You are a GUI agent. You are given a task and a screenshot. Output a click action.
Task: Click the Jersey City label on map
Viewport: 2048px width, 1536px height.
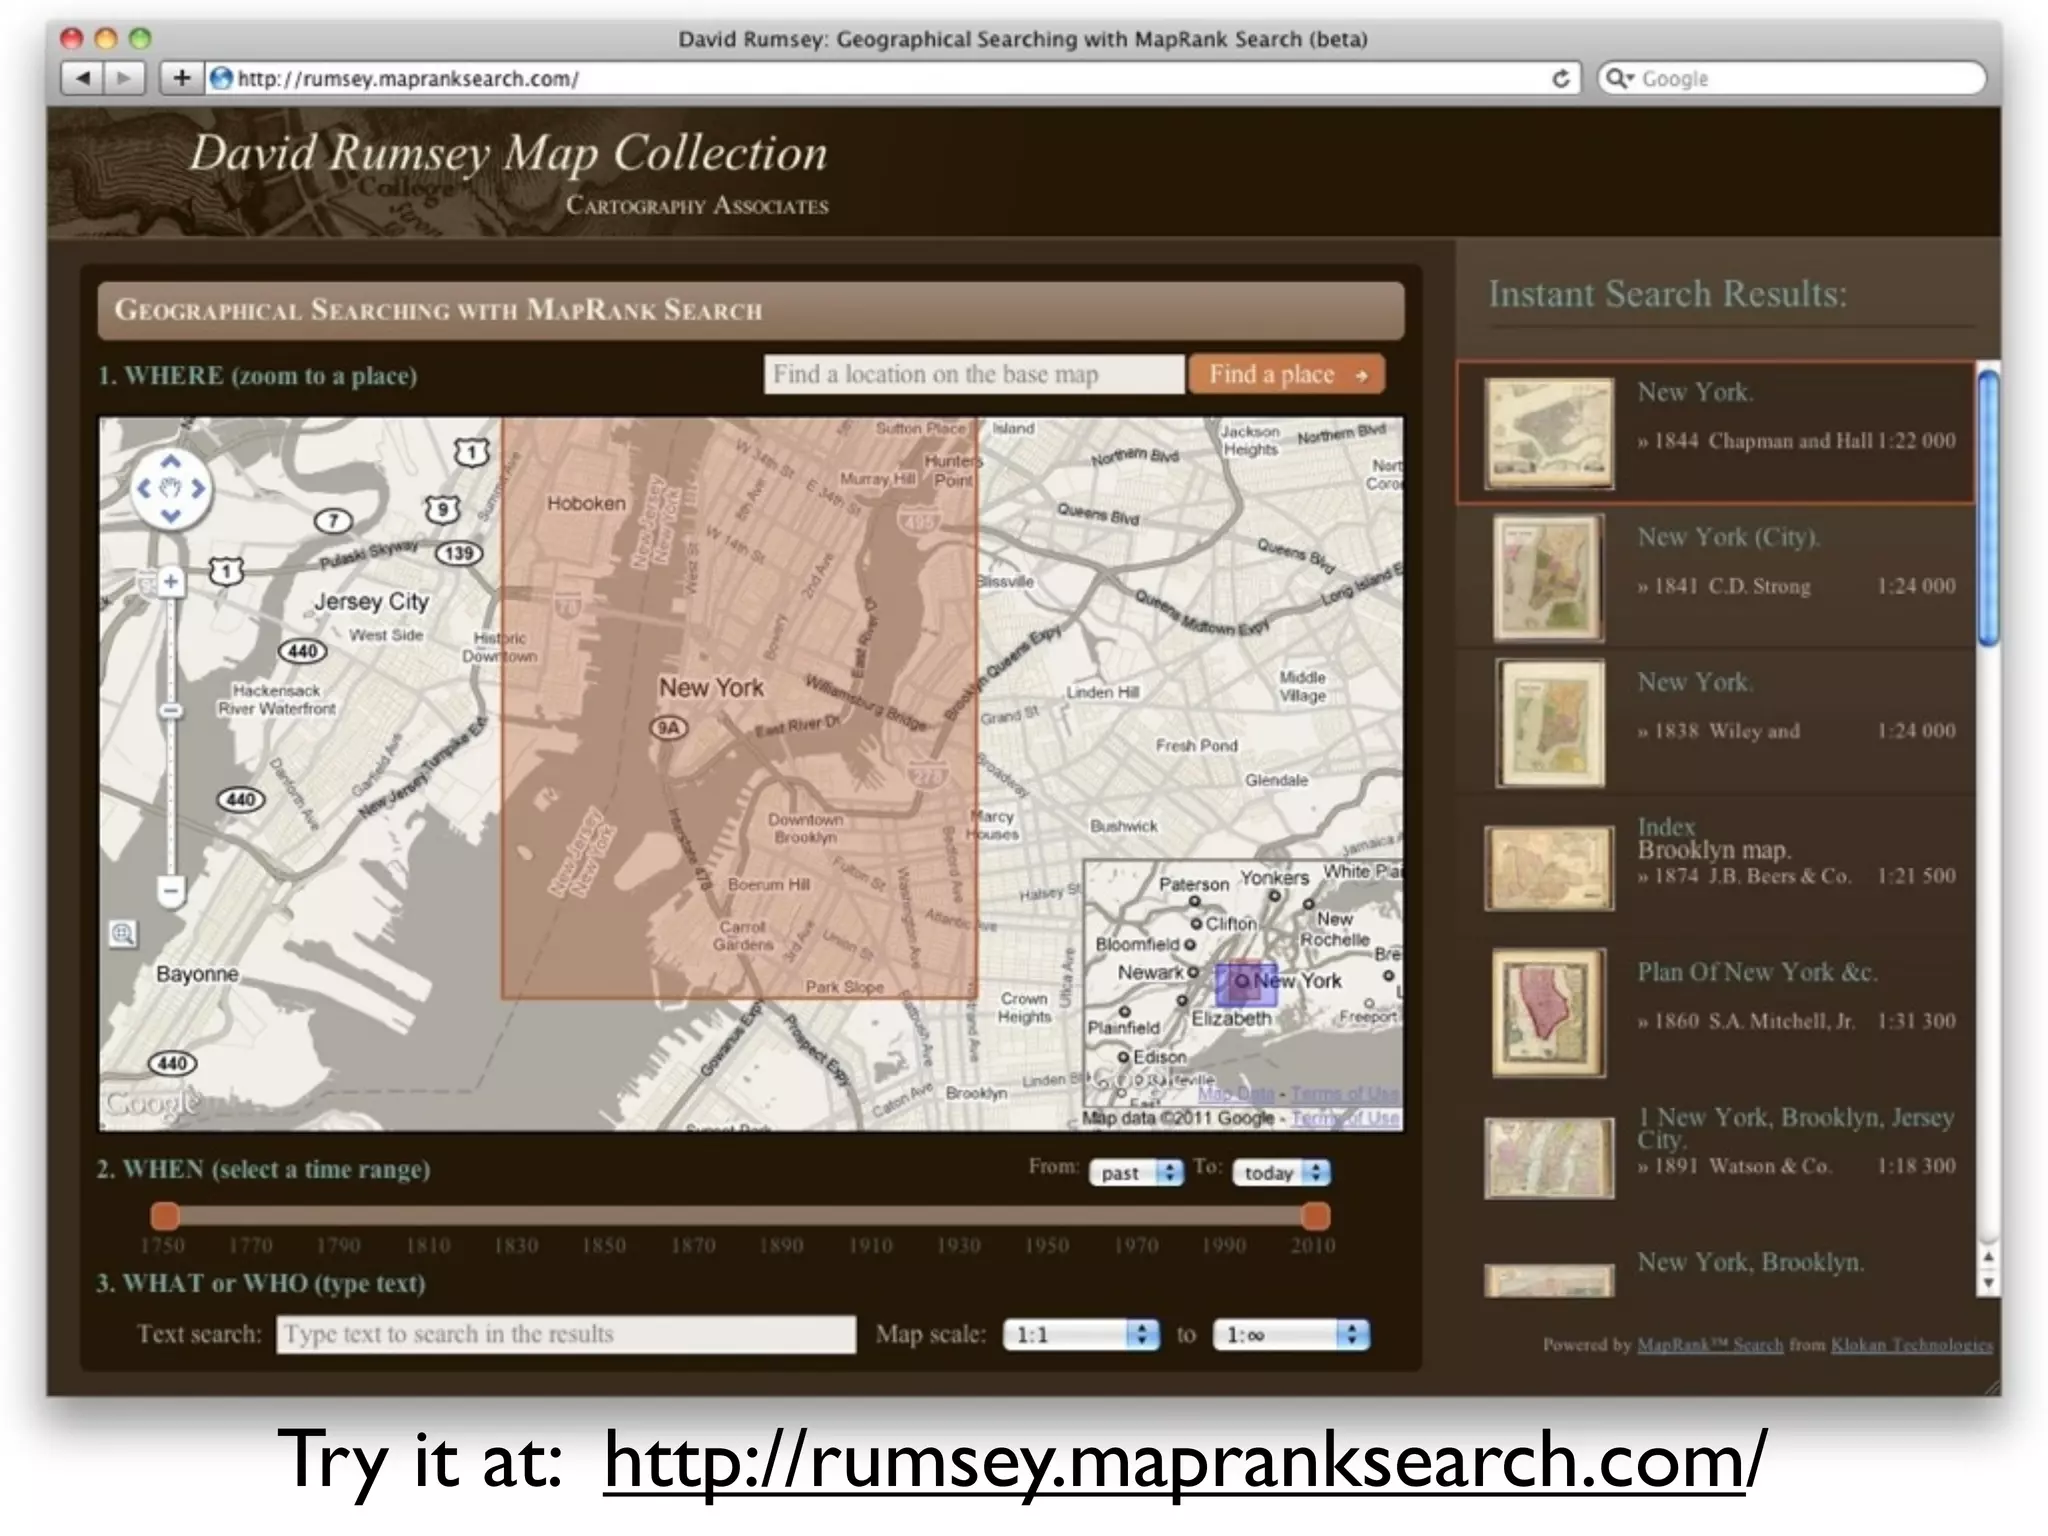371,601
